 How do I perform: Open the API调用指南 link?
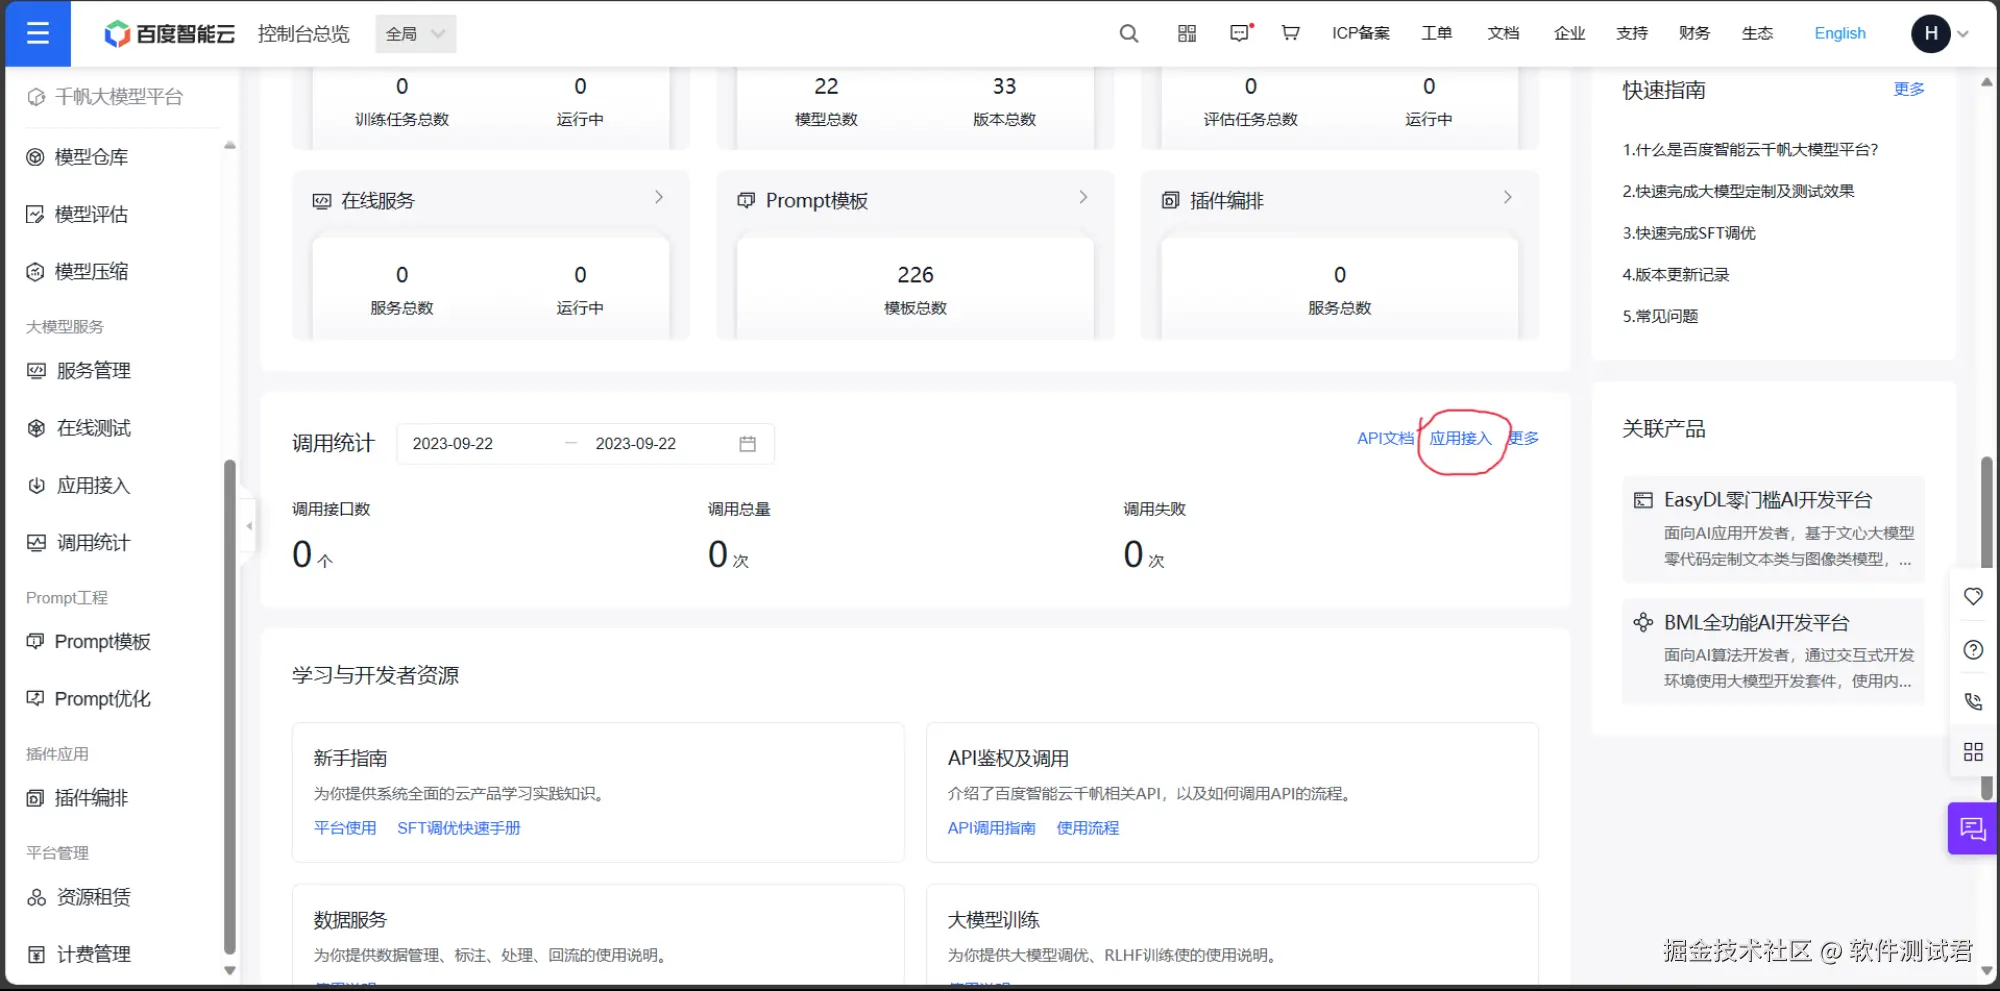[992, 828]
